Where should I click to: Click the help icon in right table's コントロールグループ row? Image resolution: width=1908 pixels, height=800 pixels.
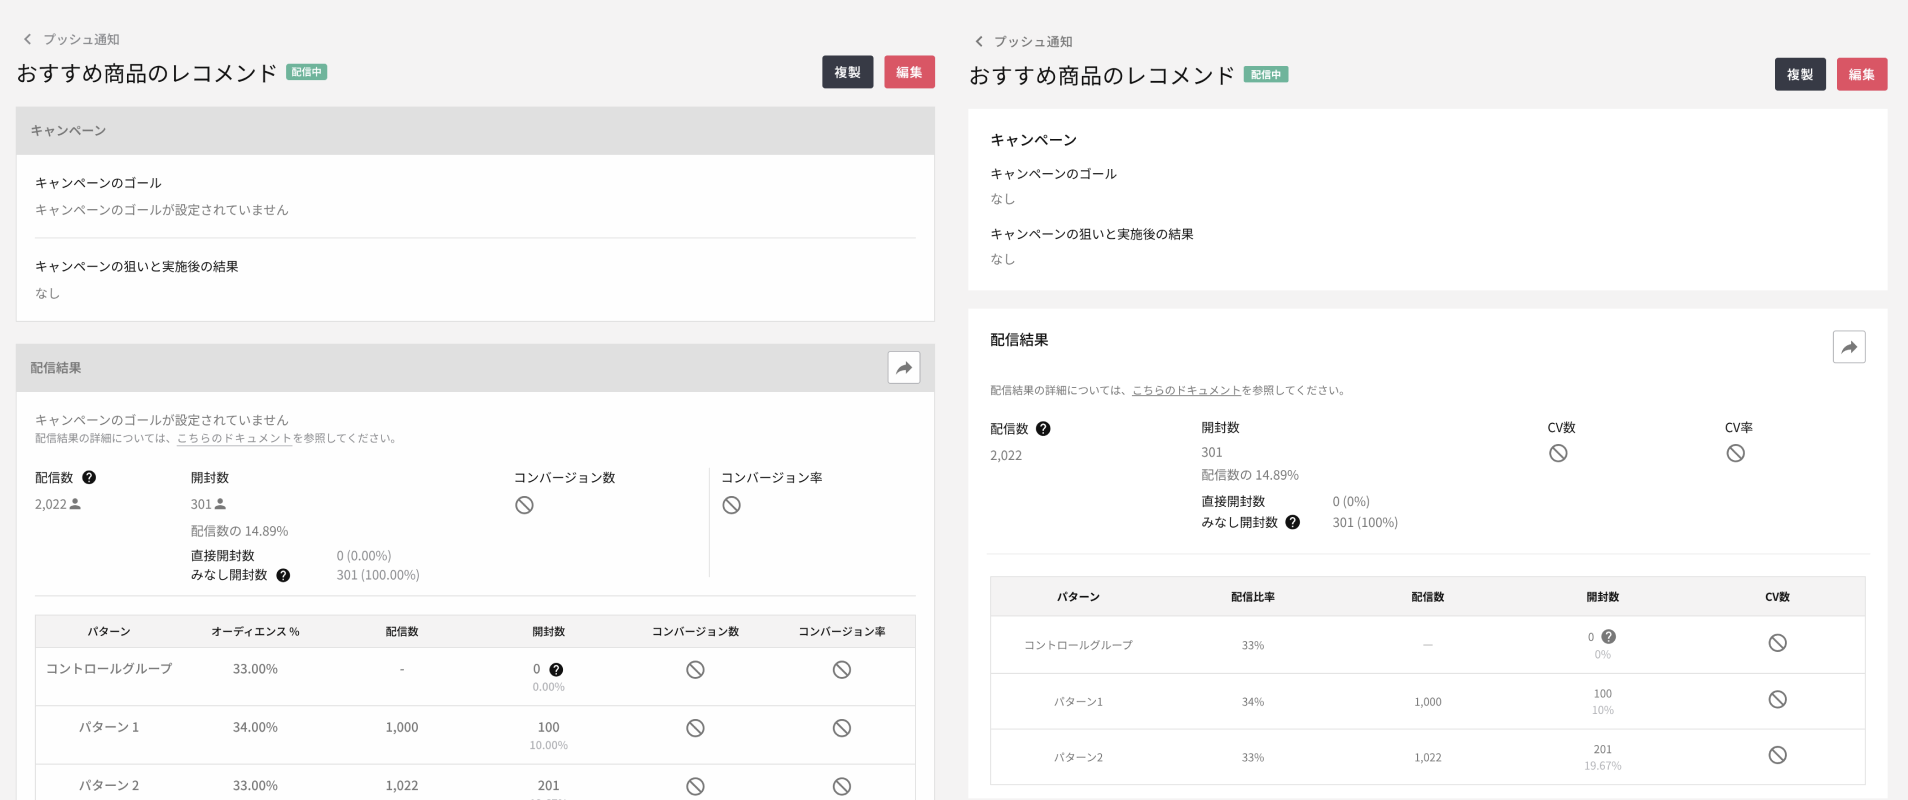pos(1609,637)
